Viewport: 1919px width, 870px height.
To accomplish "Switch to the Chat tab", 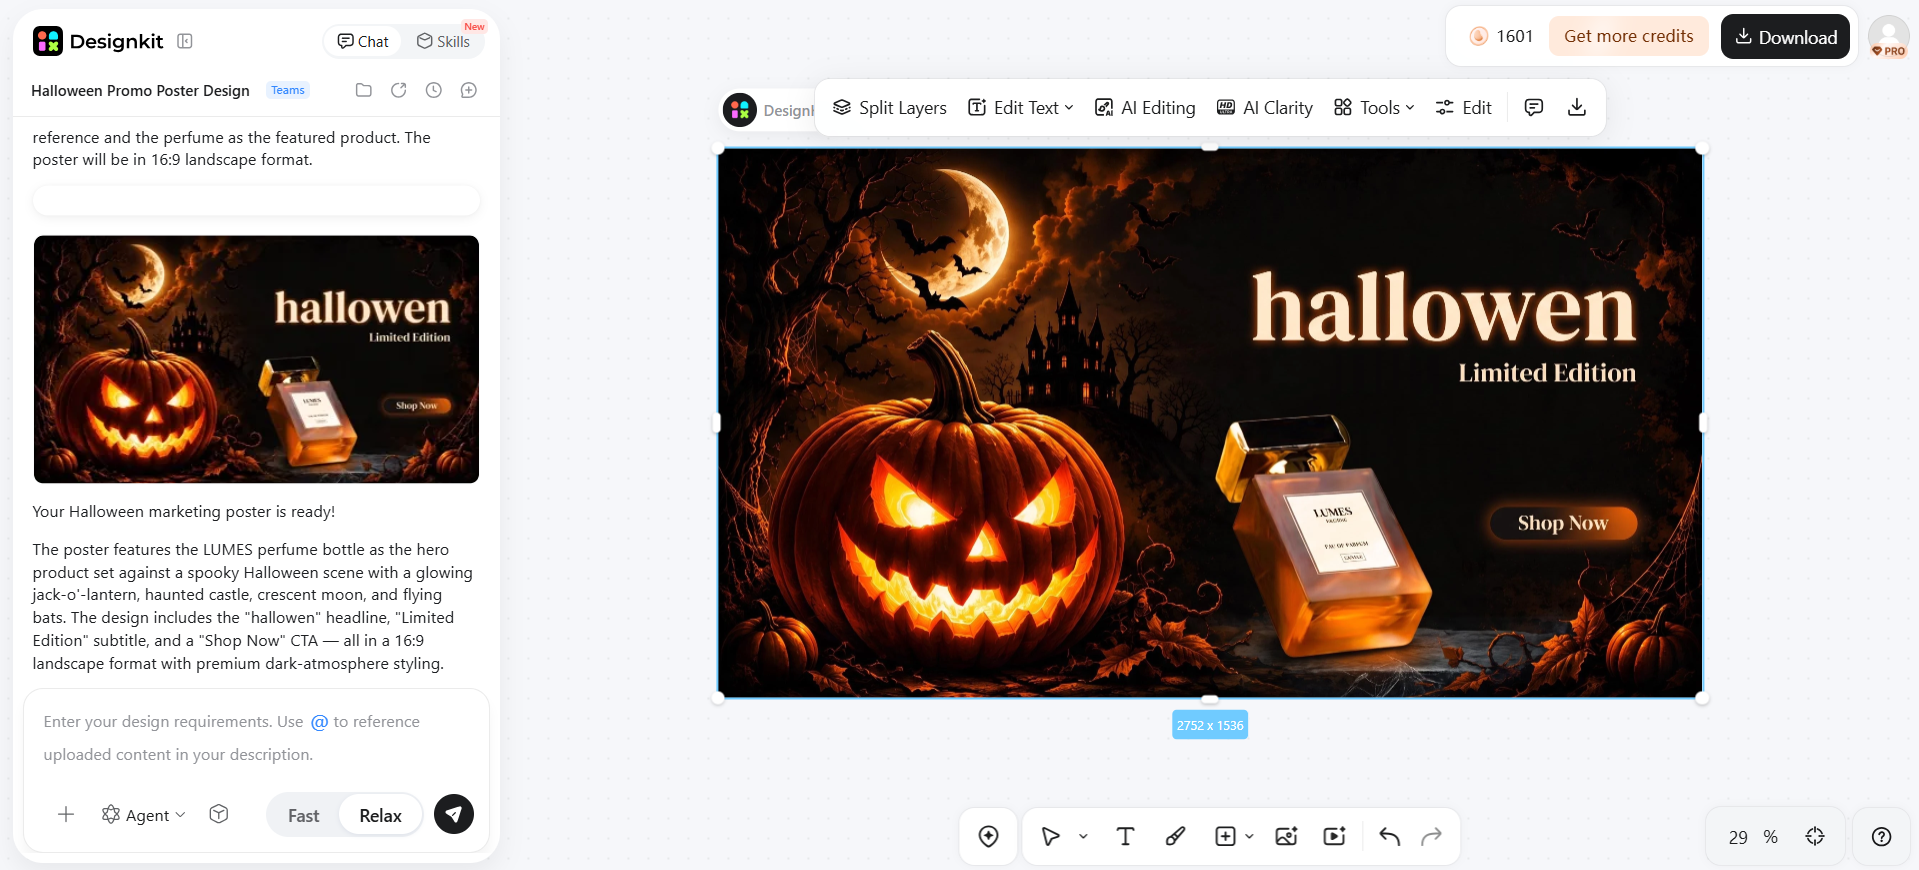I will (x=363, y=41).
